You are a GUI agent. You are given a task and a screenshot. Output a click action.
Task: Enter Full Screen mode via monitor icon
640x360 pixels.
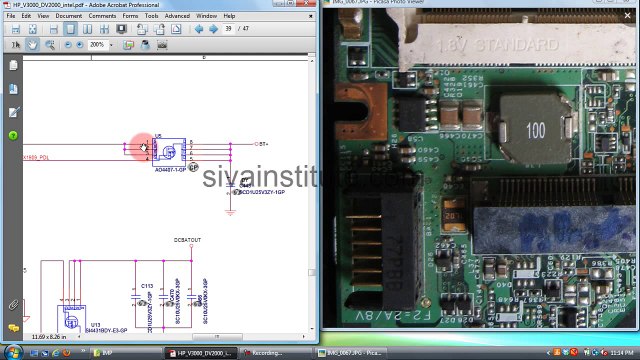(122, 29)
